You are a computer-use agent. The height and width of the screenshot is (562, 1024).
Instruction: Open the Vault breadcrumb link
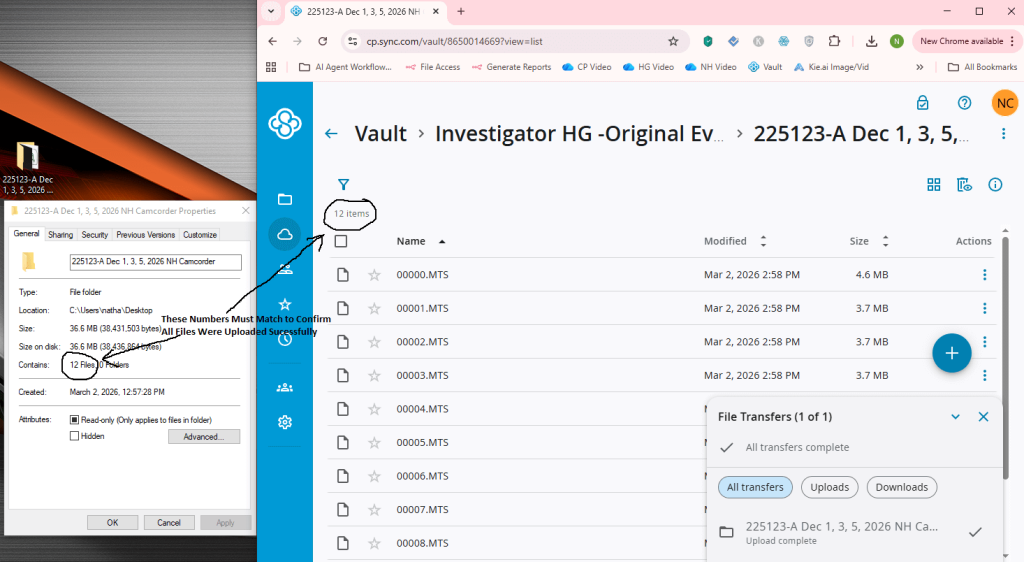[380, 134]
